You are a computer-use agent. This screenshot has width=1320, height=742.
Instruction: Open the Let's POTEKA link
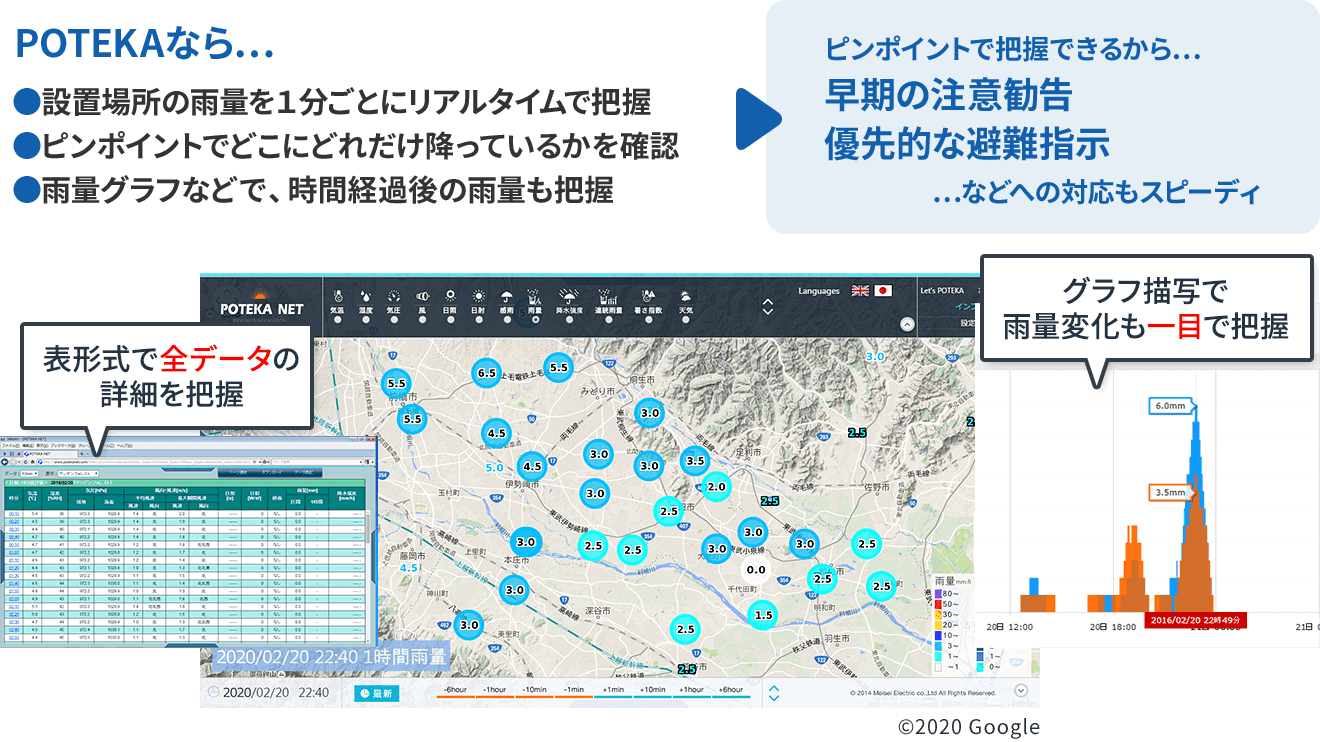pyautogui.click(x=942, y=291)
